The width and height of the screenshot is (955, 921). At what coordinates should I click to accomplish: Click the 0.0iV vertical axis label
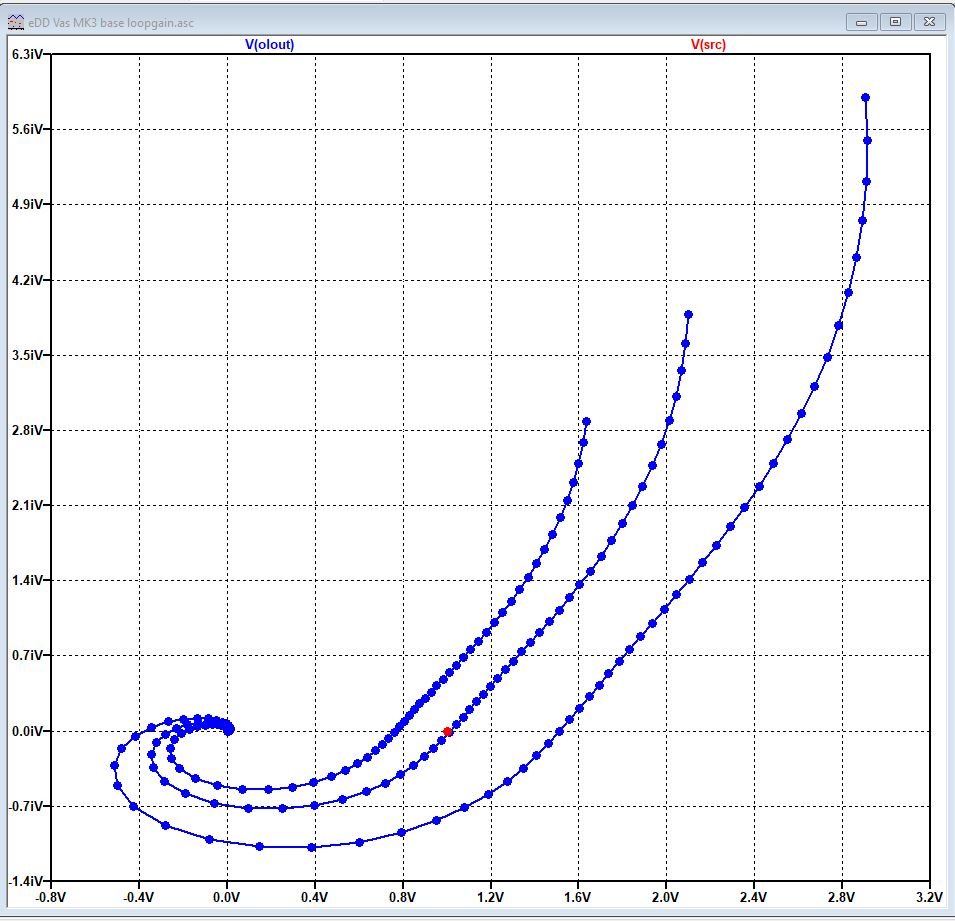point(27,731)
